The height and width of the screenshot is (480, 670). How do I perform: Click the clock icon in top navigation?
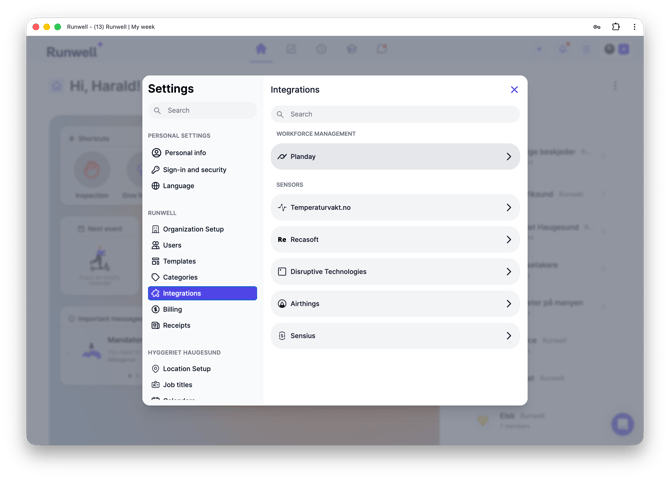click(x=321, y=49)
